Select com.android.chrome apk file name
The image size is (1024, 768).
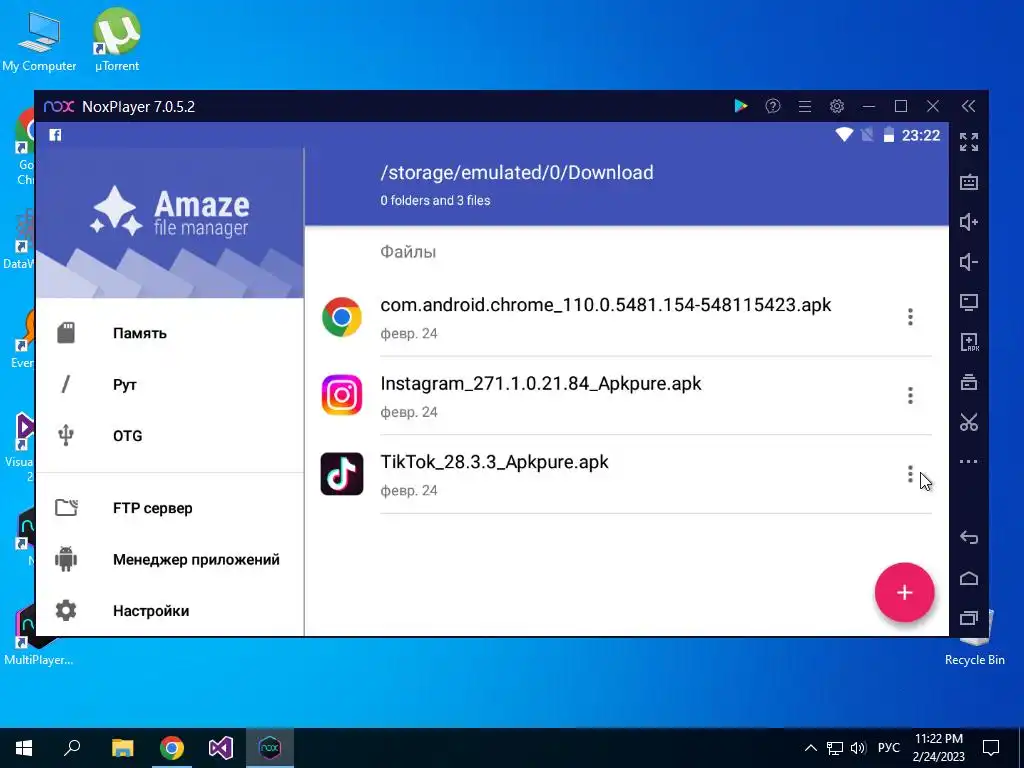(605, 305)
